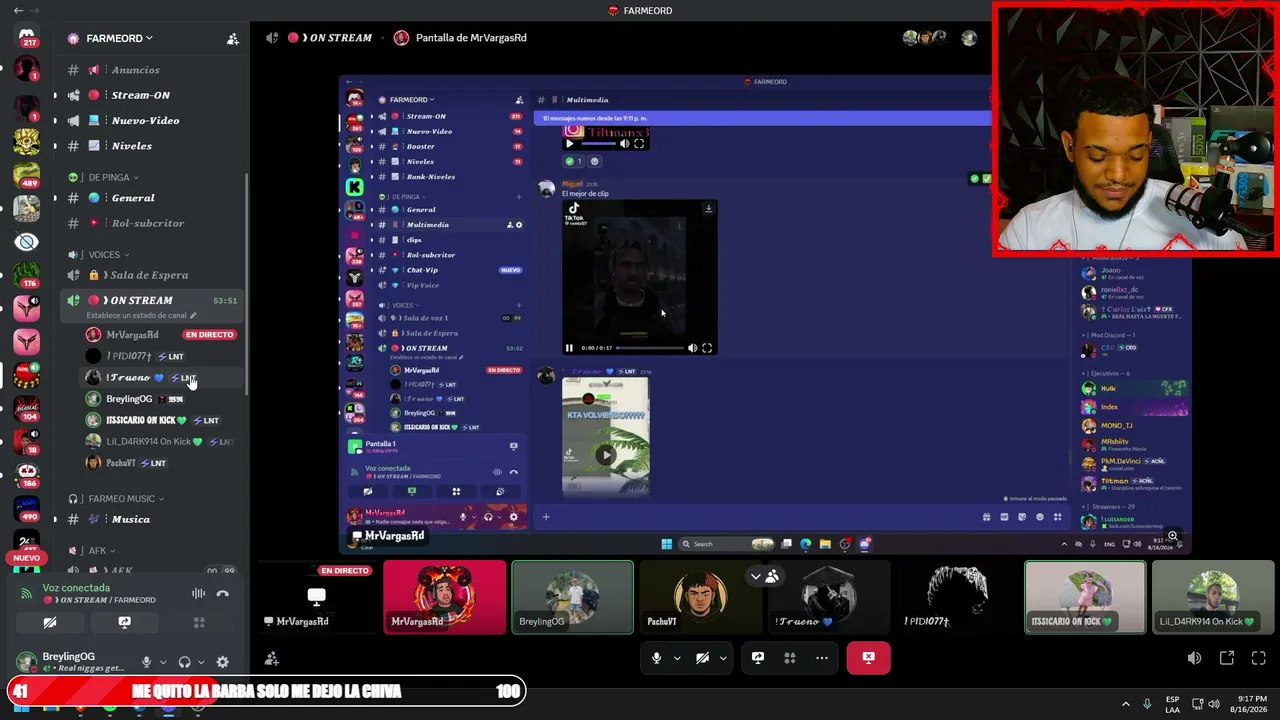Click the share screen icon in call controls

pos(758,658)
